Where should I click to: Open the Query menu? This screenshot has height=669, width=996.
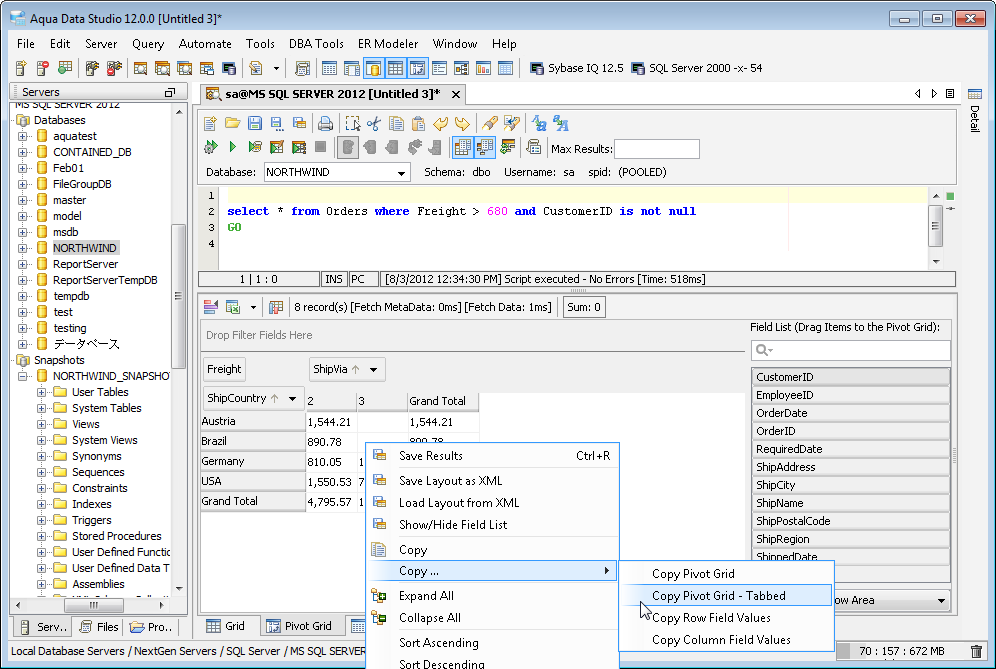click(x=148, y=44)
